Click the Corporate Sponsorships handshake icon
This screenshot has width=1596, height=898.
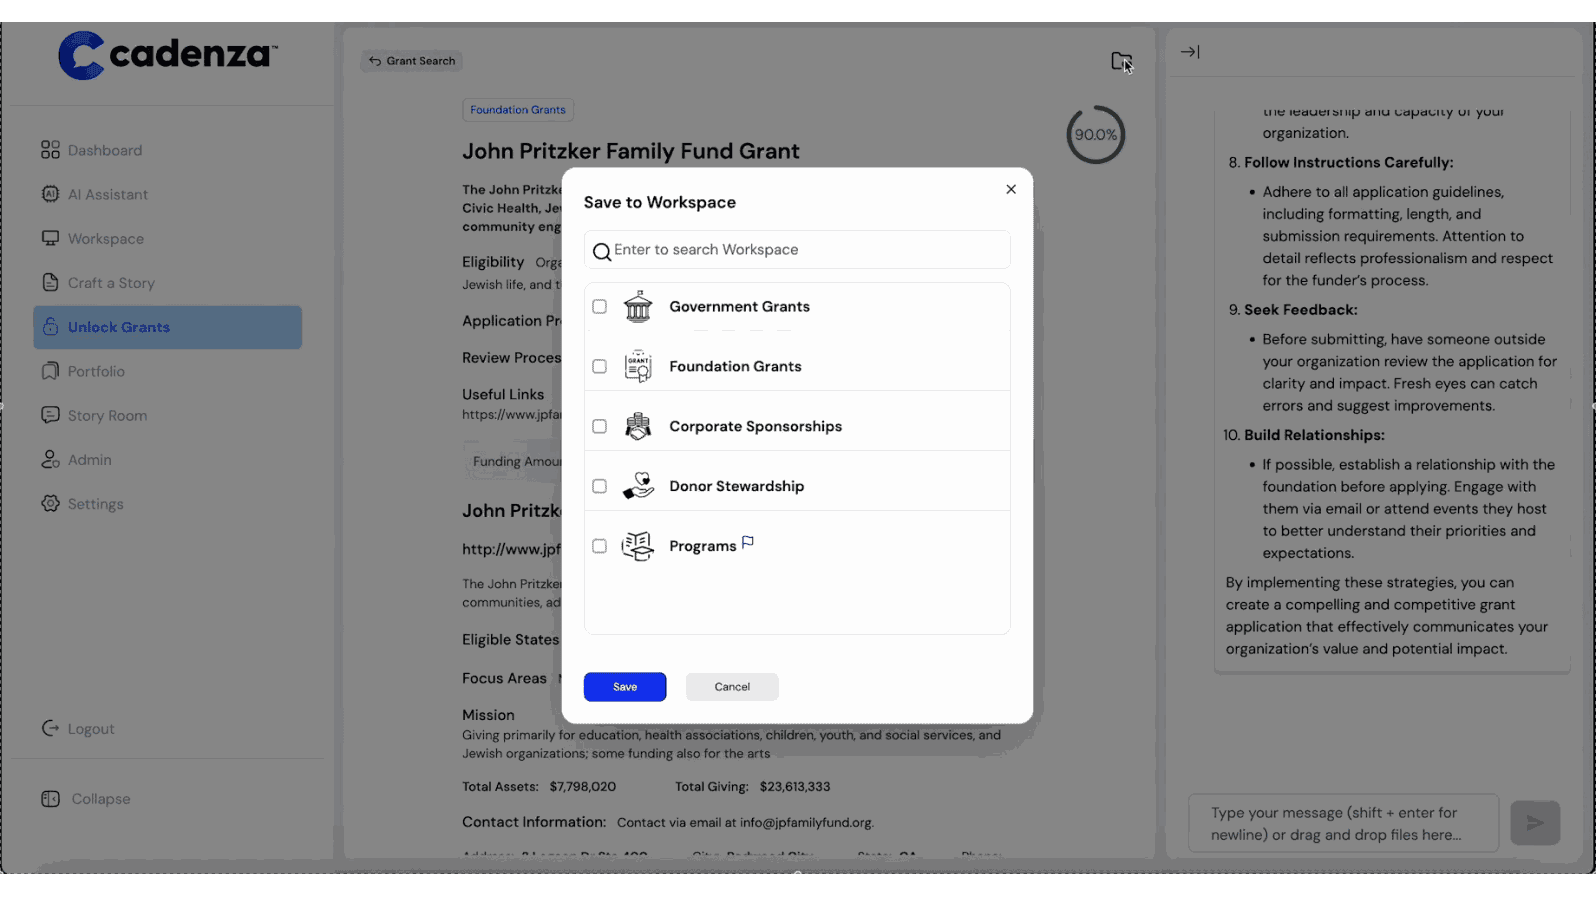638,427
